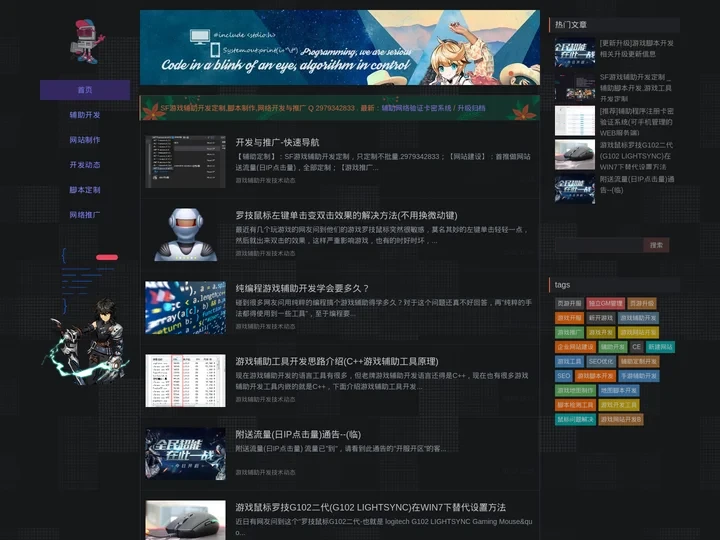
Task: Select the 游戏推广 tag
Action: (569, 332)
